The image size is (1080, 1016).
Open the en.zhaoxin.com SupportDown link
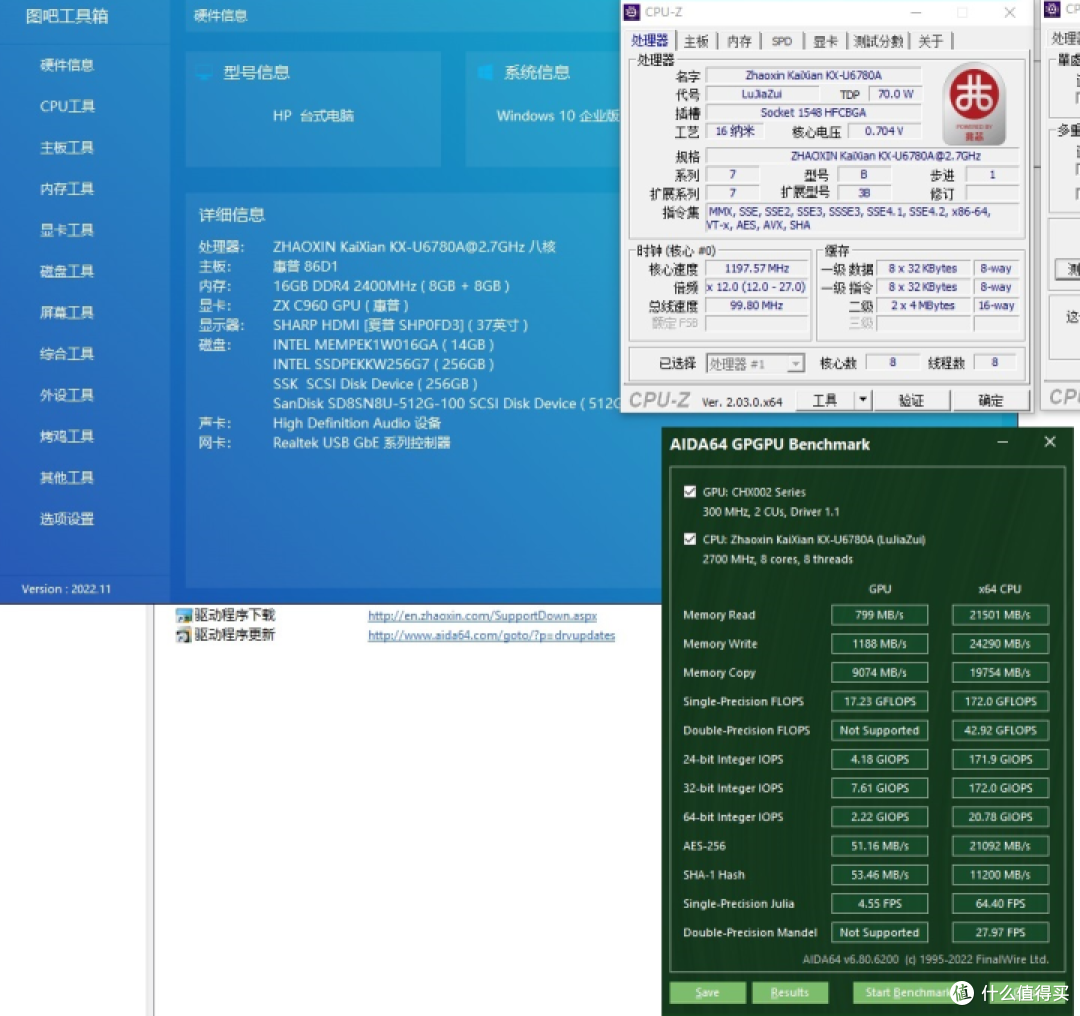pyautogui.click(x=482, y=615)
